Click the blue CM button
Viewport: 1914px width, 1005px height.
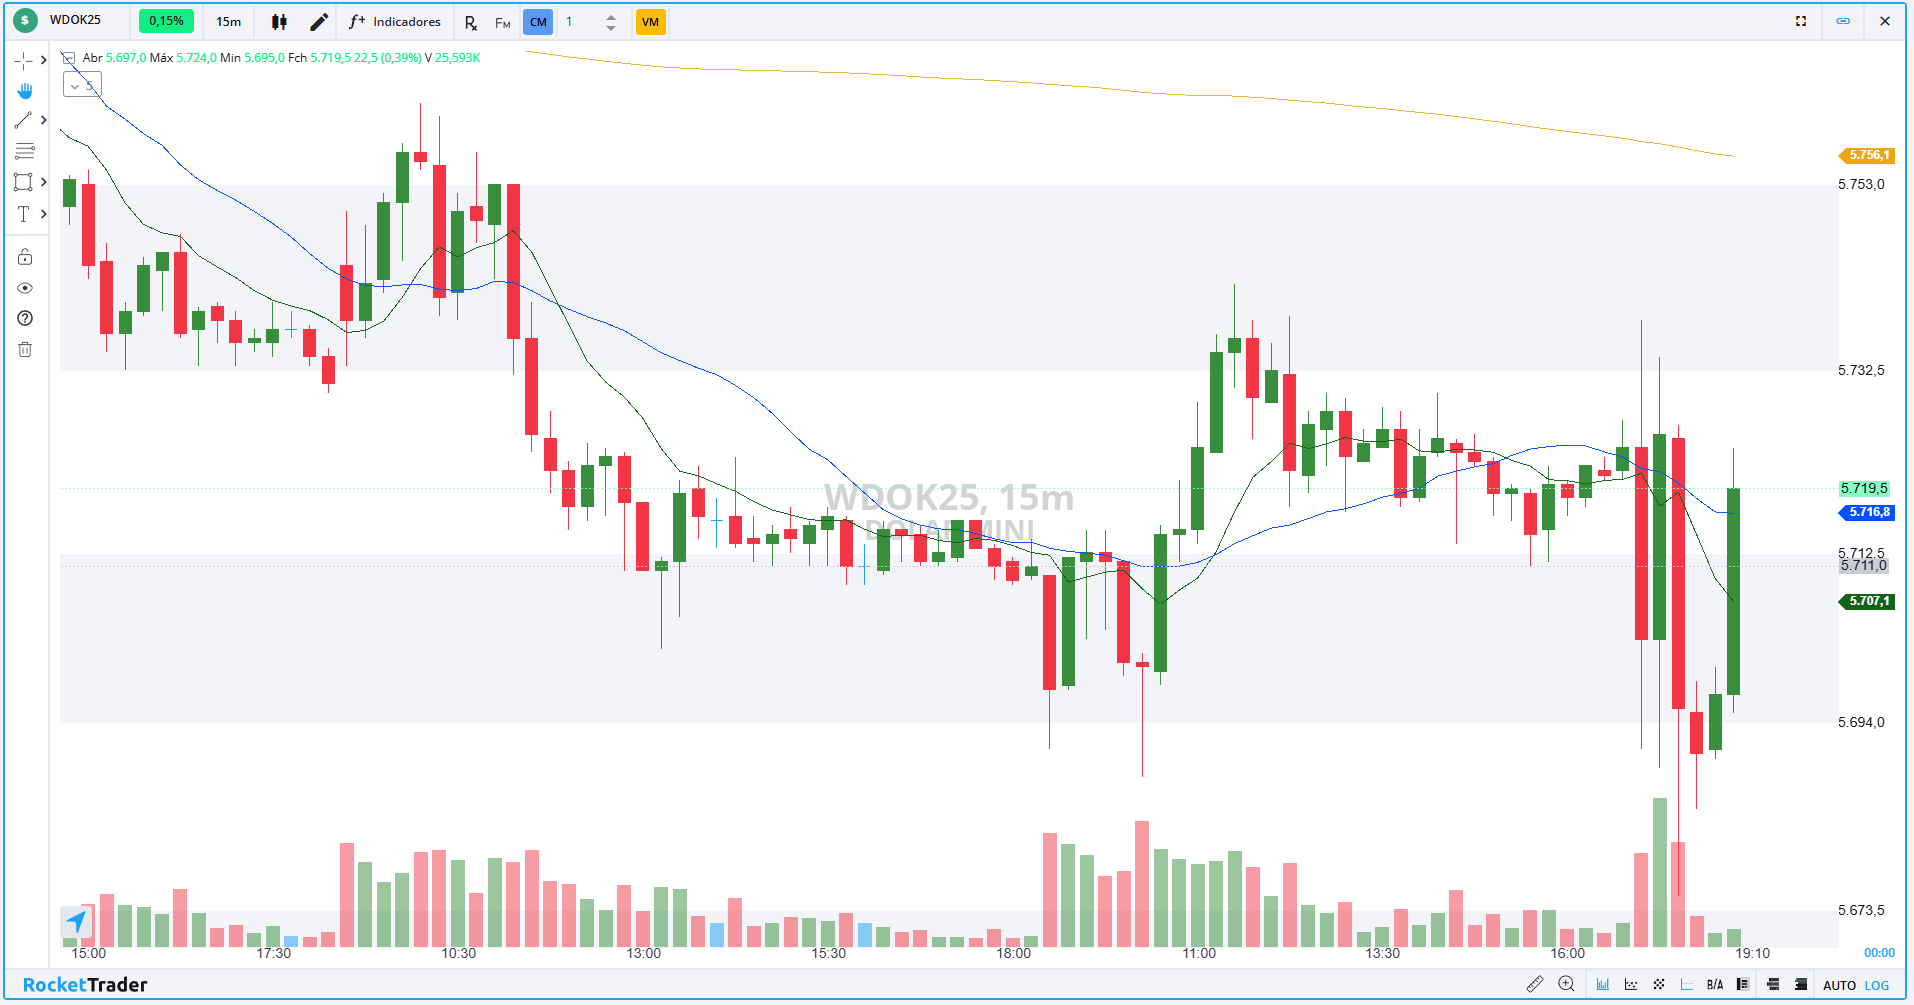(538, 22)
